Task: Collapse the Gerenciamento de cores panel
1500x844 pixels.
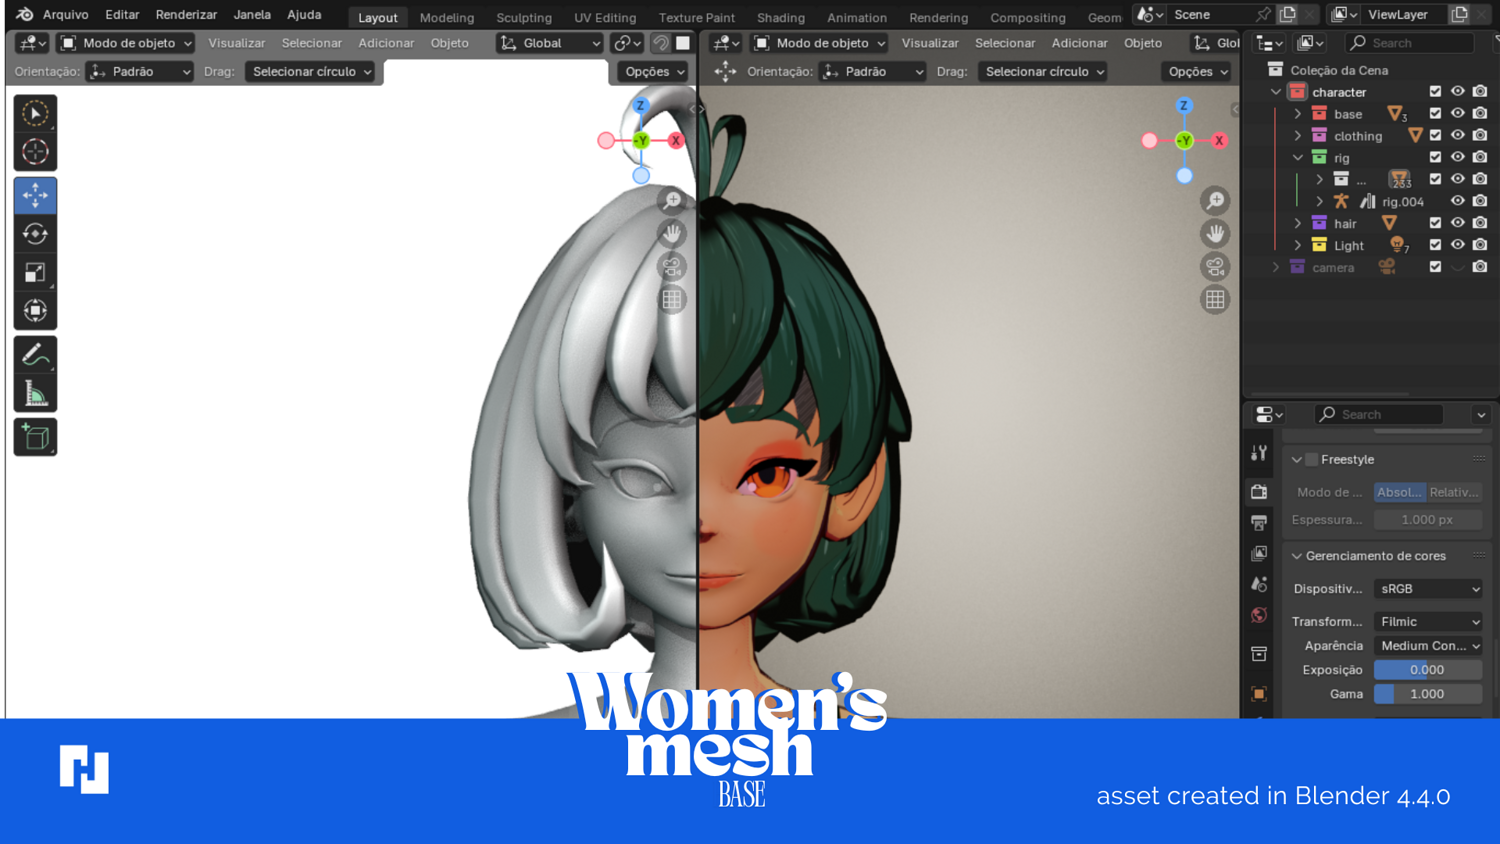Action: coord(1297,556)
